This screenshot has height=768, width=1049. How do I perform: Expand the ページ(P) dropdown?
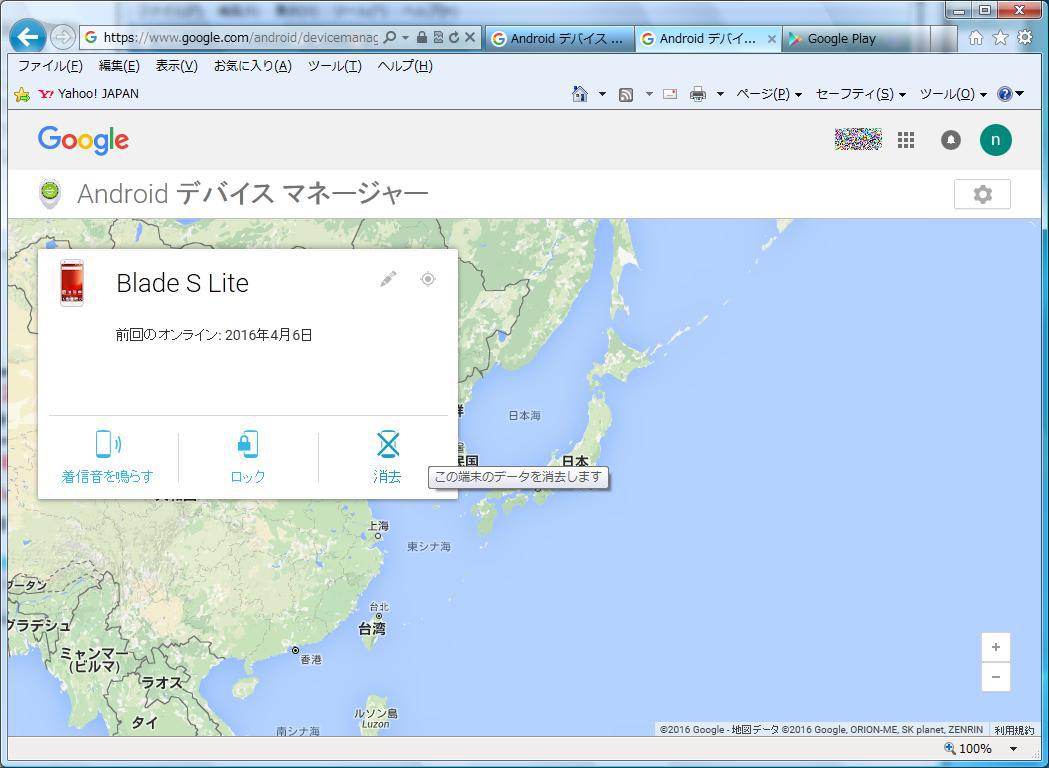click(x=768, y=94)
